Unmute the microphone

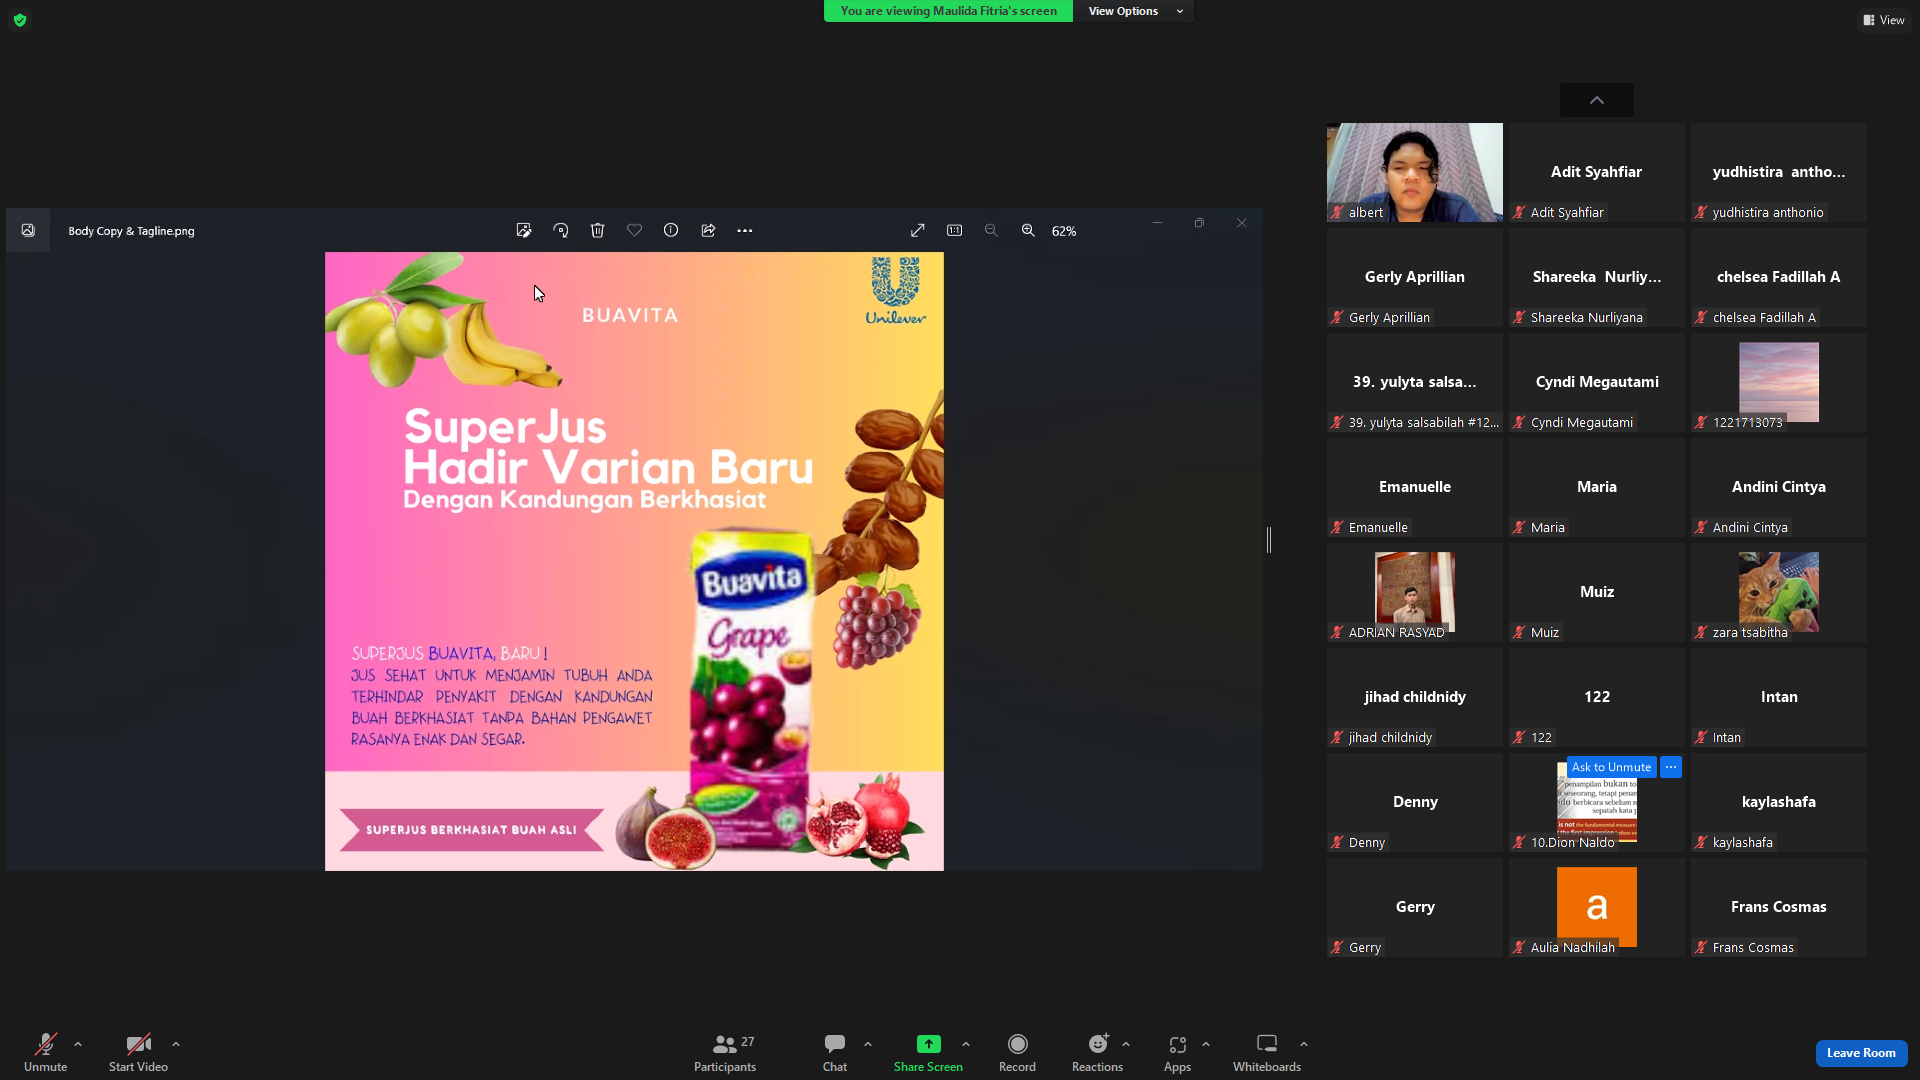click(x=46, y=1052)
